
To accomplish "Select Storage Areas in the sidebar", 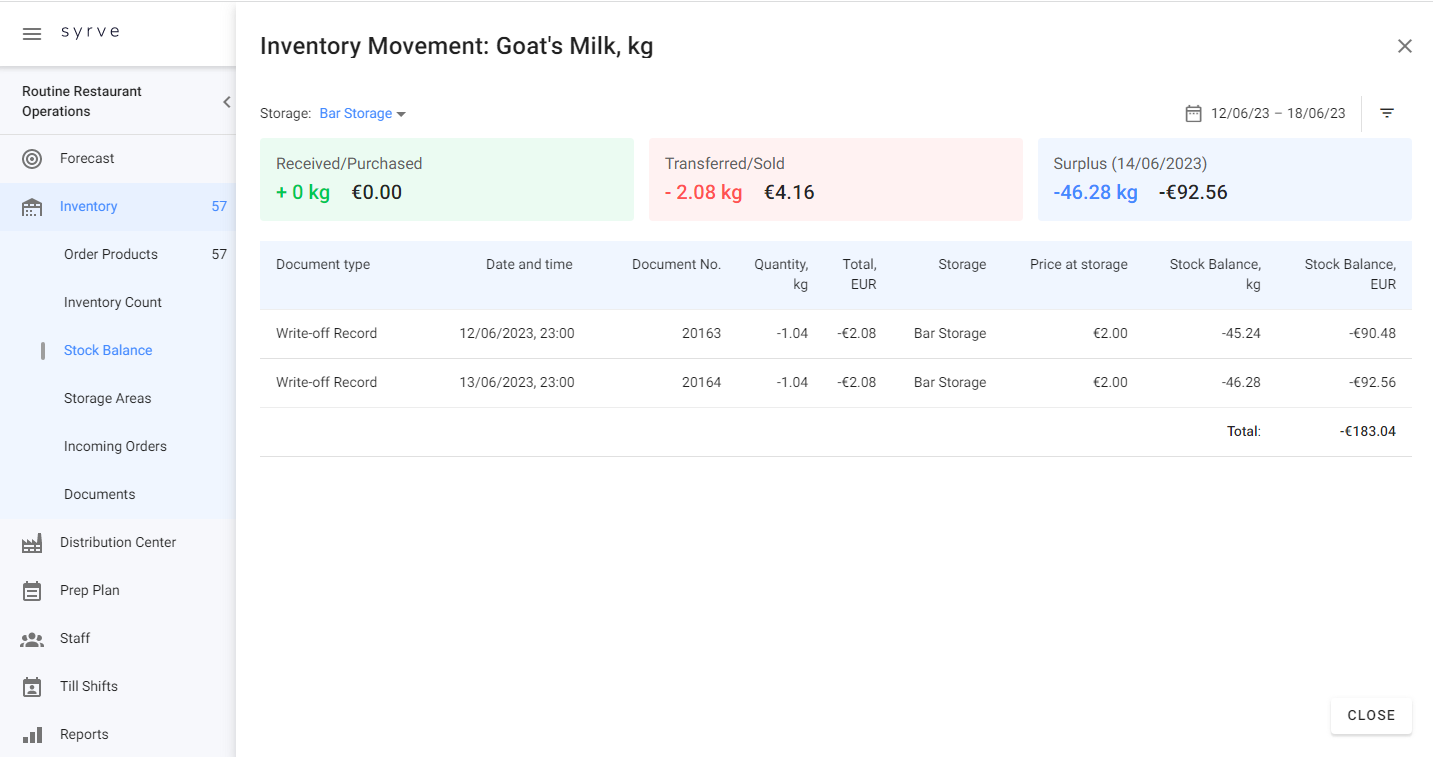I will click(108, 399).
